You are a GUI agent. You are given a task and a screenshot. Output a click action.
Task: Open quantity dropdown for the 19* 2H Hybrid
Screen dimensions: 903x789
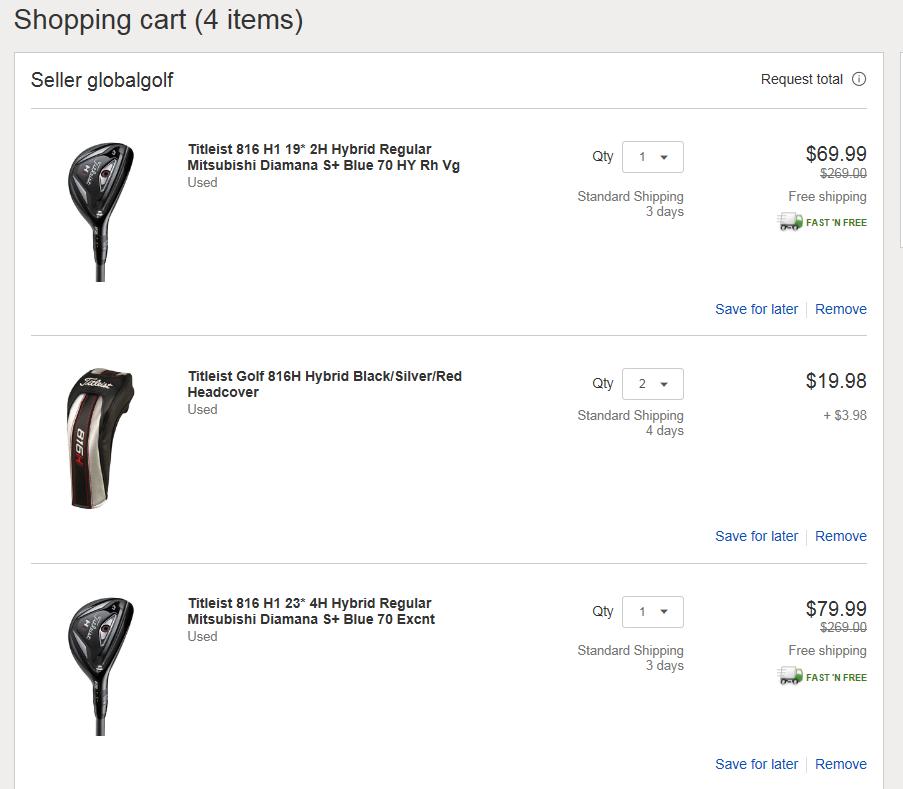coord(653,157)
